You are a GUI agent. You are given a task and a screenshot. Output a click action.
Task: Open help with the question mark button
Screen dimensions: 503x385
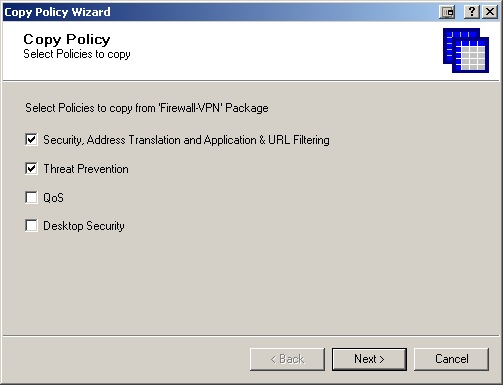pyautogui.click(x=472, y=12)
